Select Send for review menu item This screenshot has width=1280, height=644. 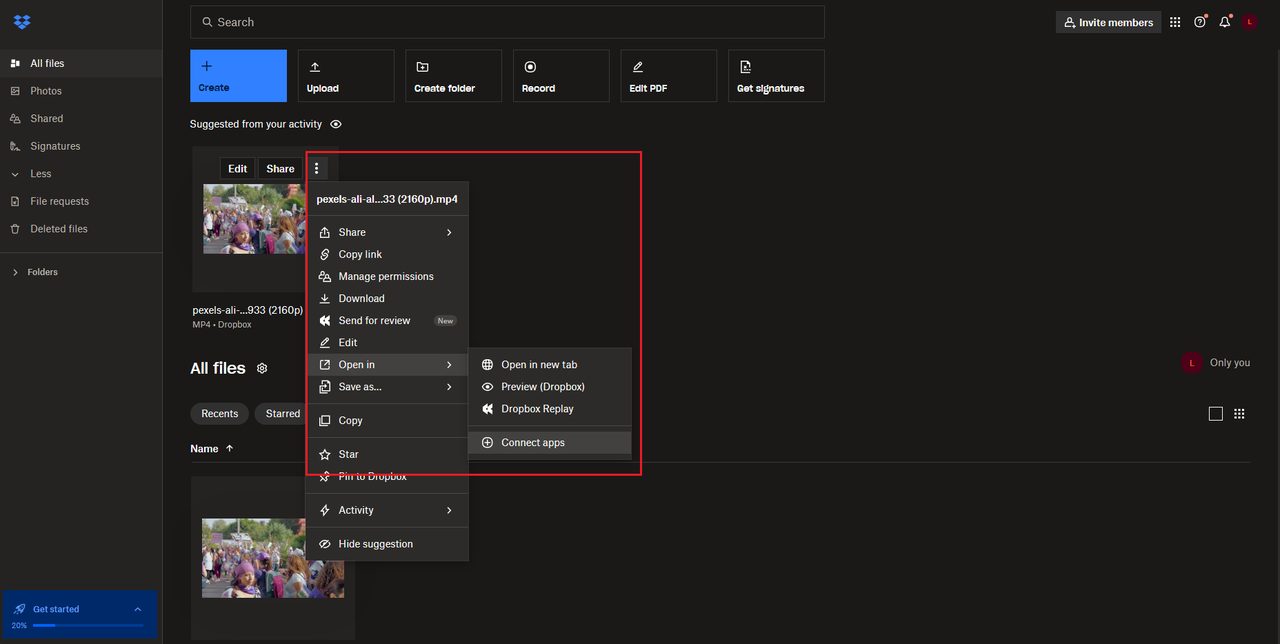[387, 320]
